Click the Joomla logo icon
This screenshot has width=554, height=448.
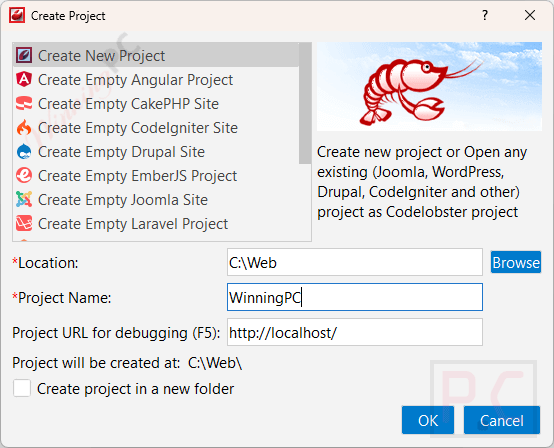pos(24,200)
